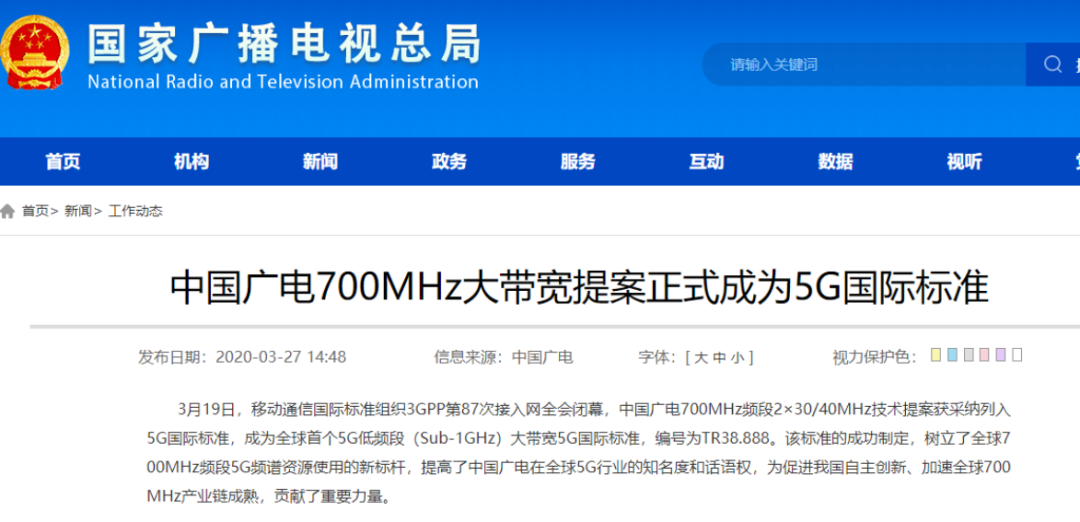Viewport: 1080px width, 522px height.
Task: Click the 字体 label
Action: coord(657,357)
